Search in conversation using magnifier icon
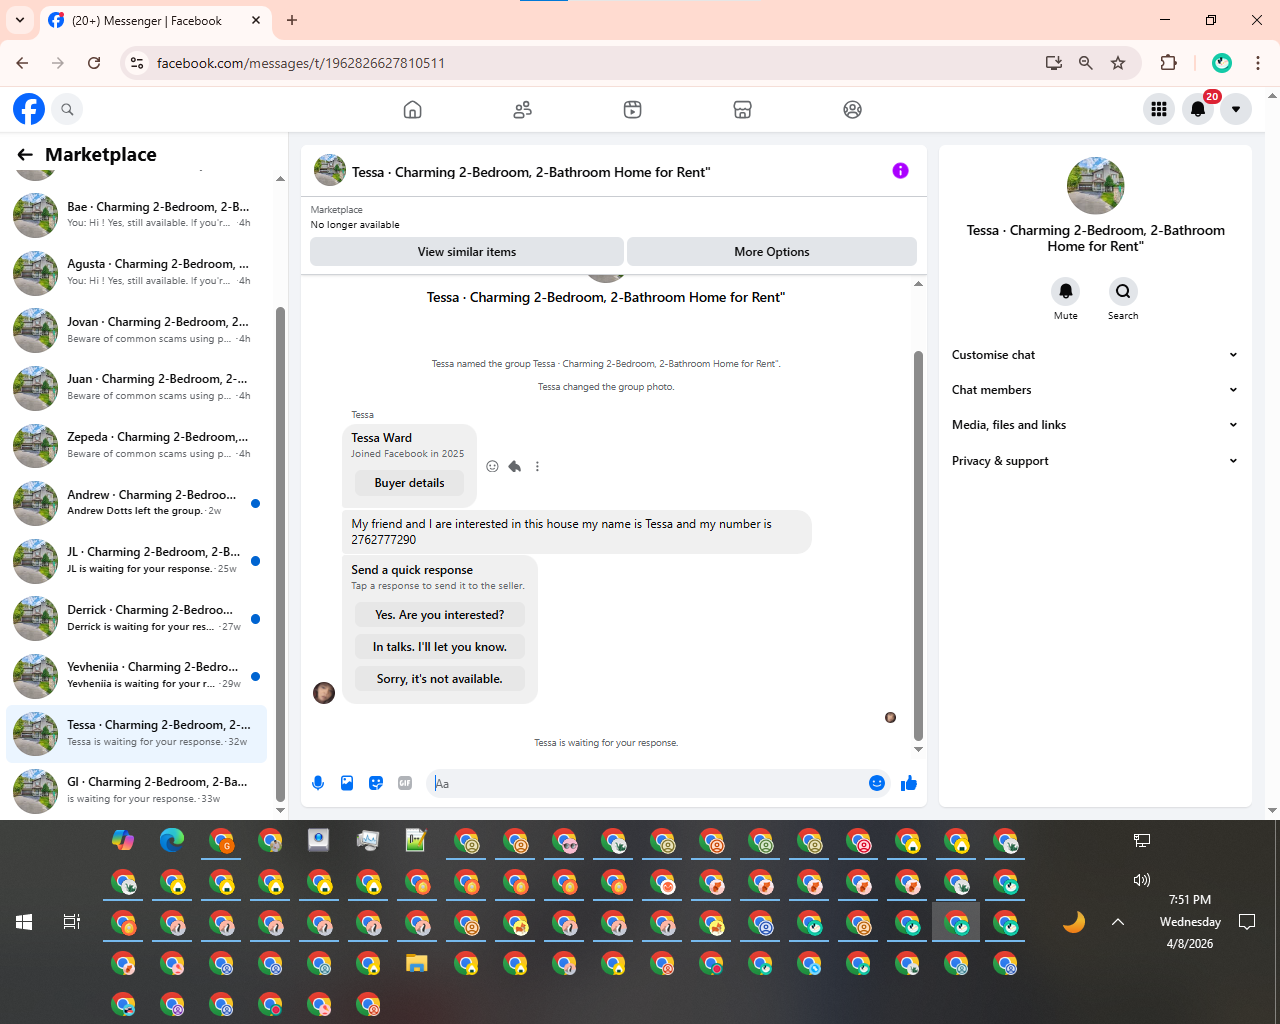The image size is (1280, 1024). pyautogui.click(x=1123, y=291)
